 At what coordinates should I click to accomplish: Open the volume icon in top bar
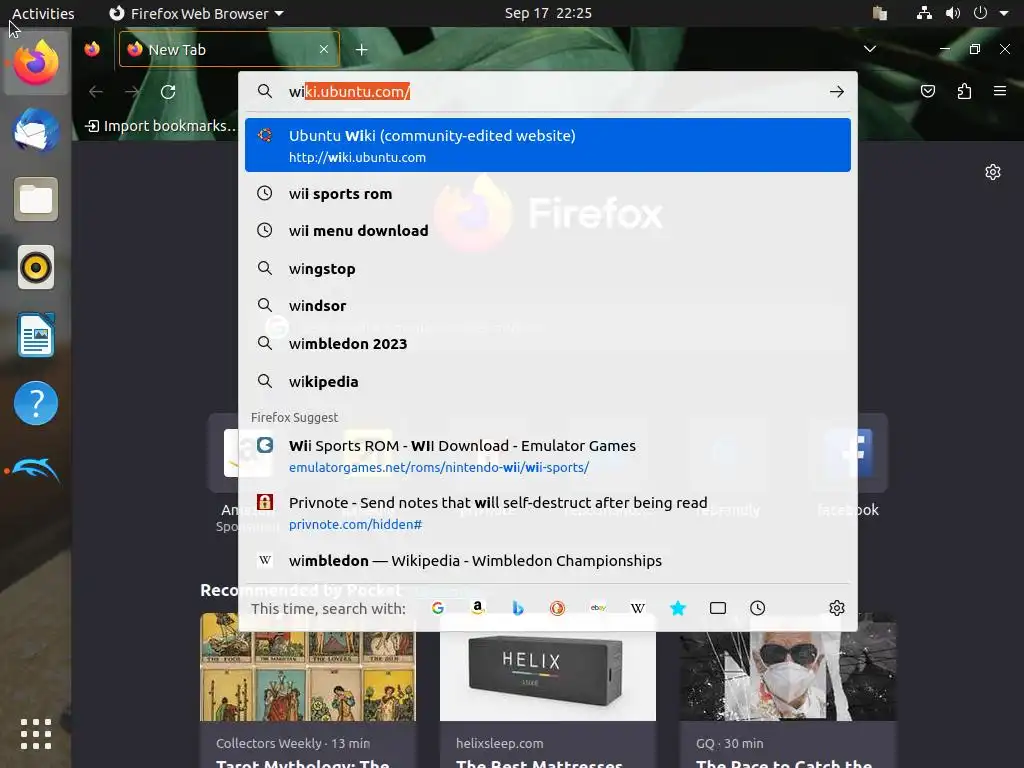pos(953,13)
